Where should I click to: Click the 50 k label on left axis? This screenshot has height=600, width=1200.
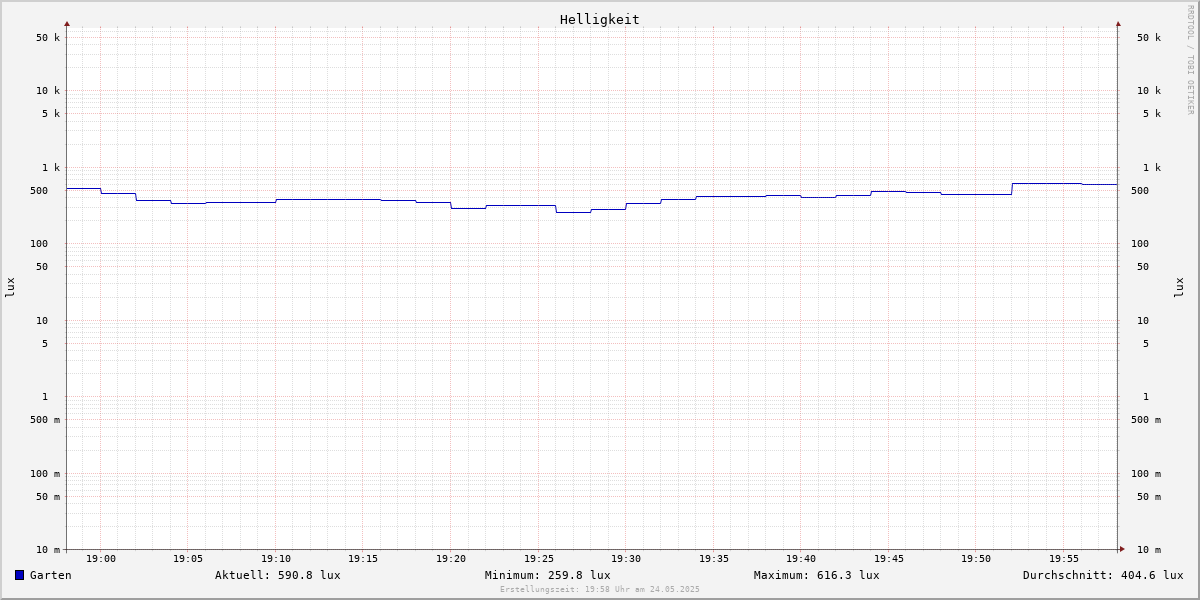pyautogui.click(x=48, y=38)
